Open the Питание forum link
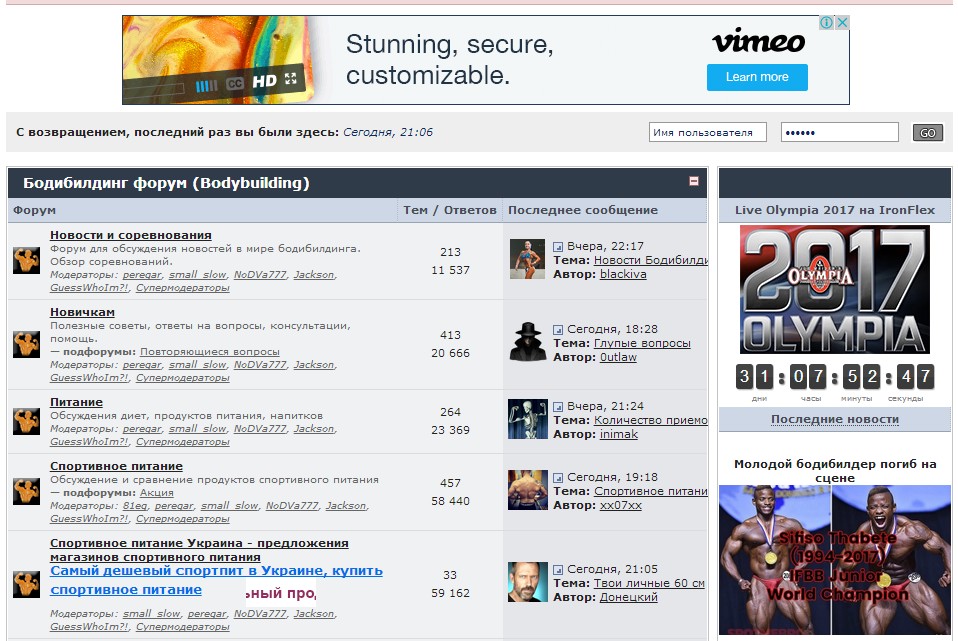 coord(77,403)
